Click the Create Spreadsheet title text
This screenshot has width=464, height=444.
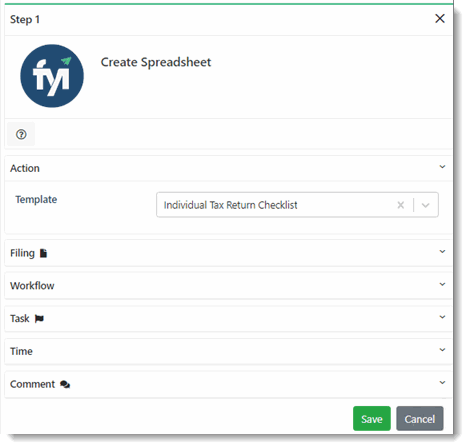click(x=156, y=62)
